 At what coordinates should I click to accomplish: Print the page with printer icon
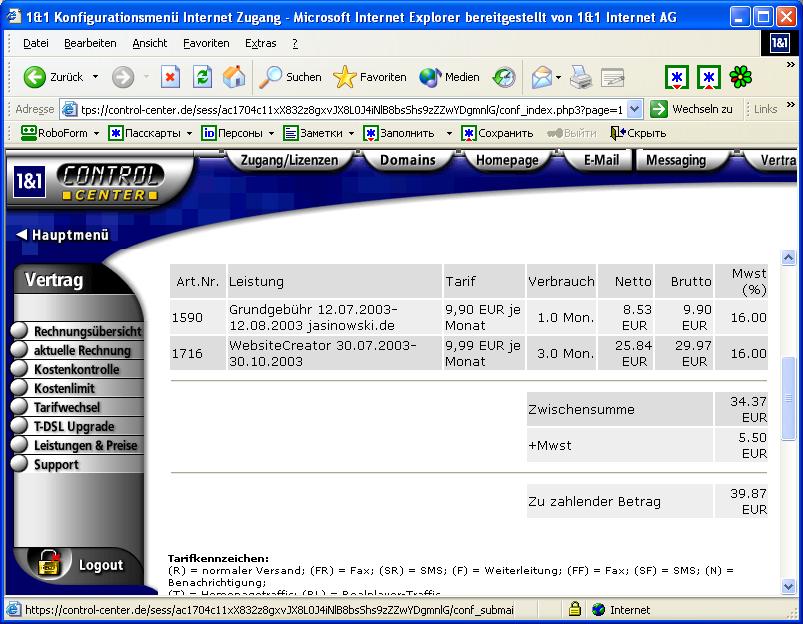coord(581,77)
